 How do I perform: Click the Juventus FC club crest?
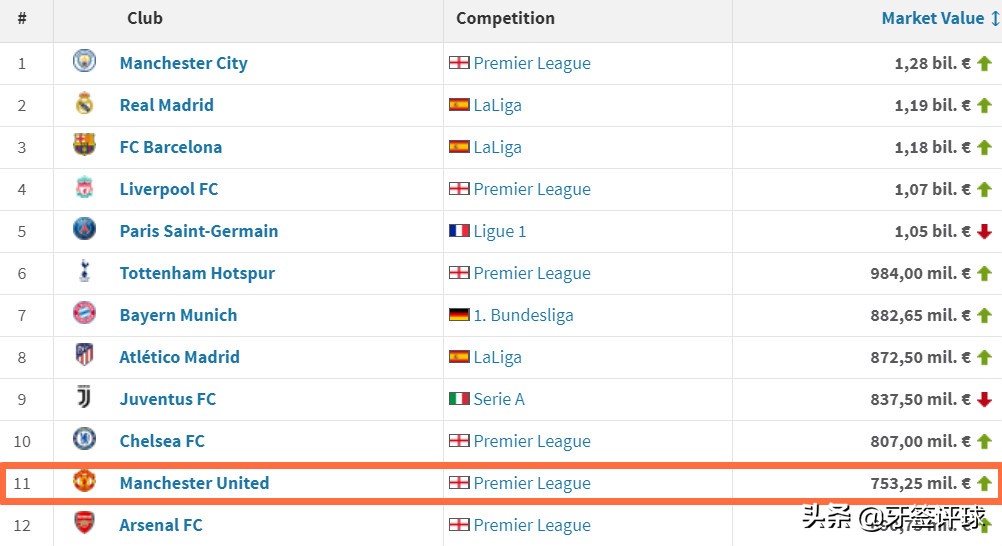(85, 398)
